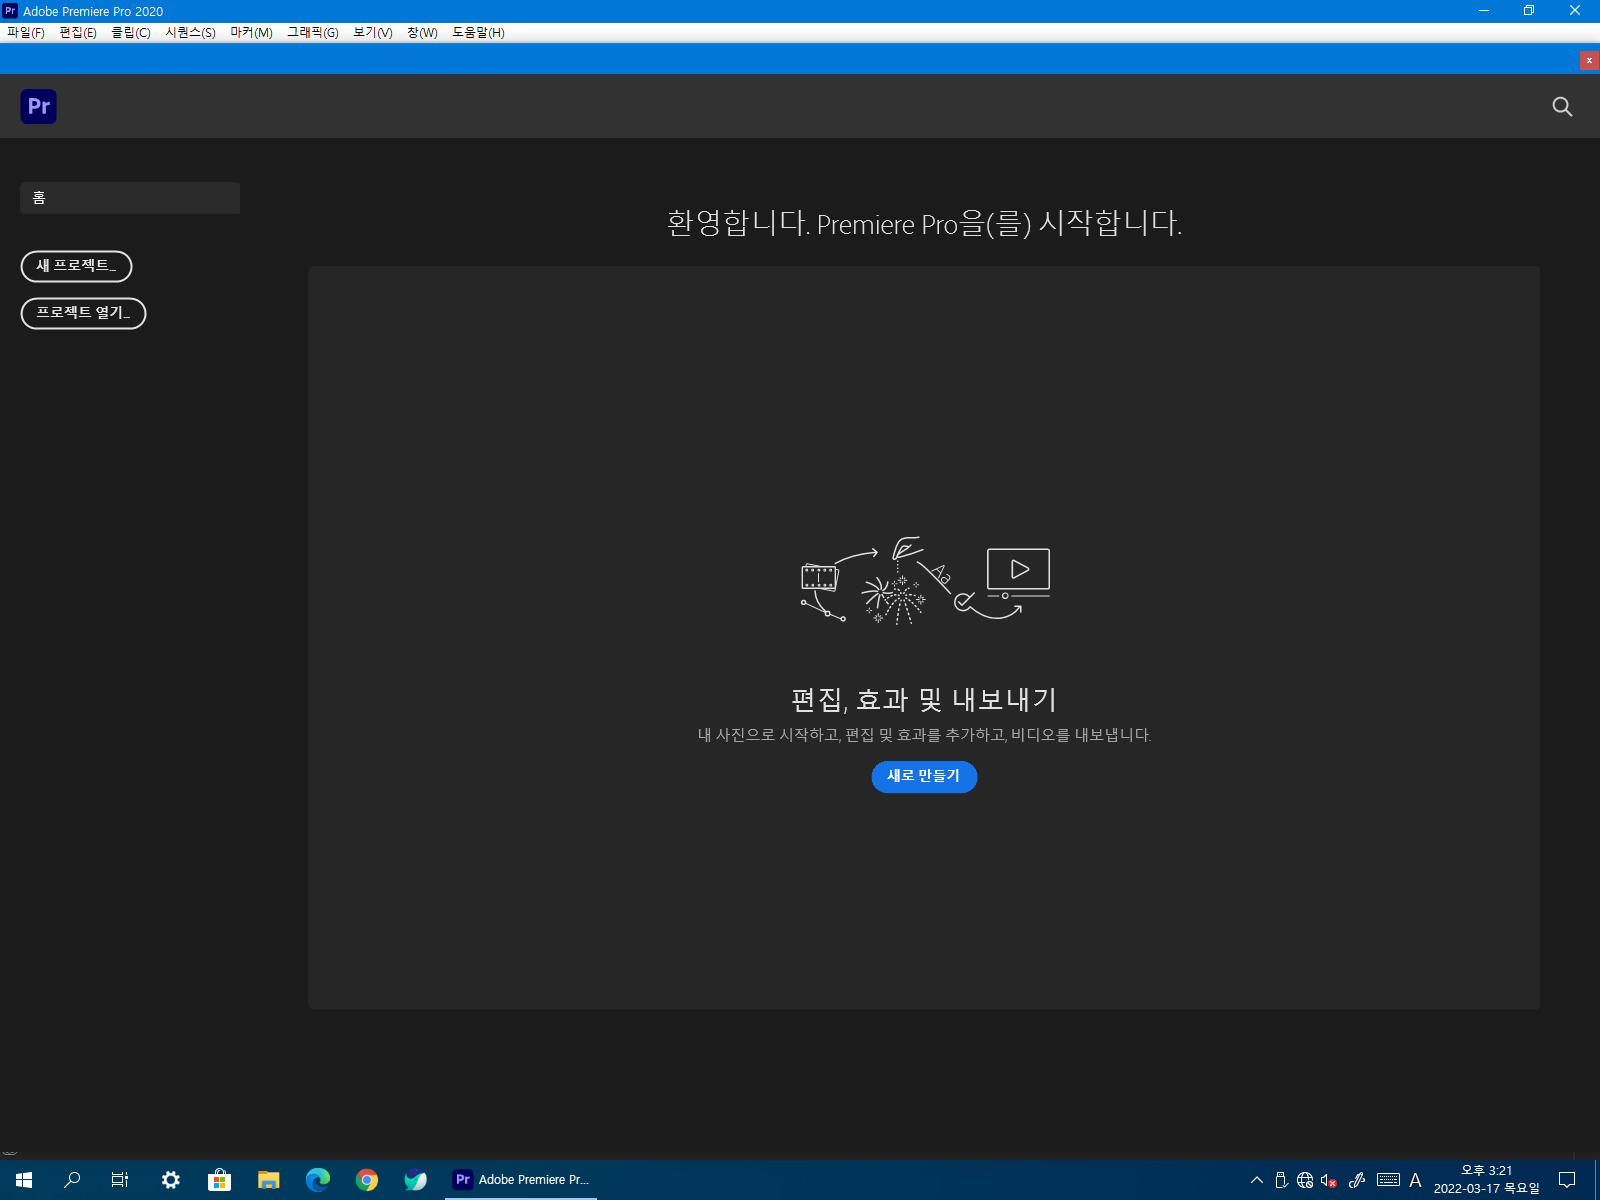Open the 파일(F) menu
This screenshot has height=1200, width=1600.
pos(26,32)
